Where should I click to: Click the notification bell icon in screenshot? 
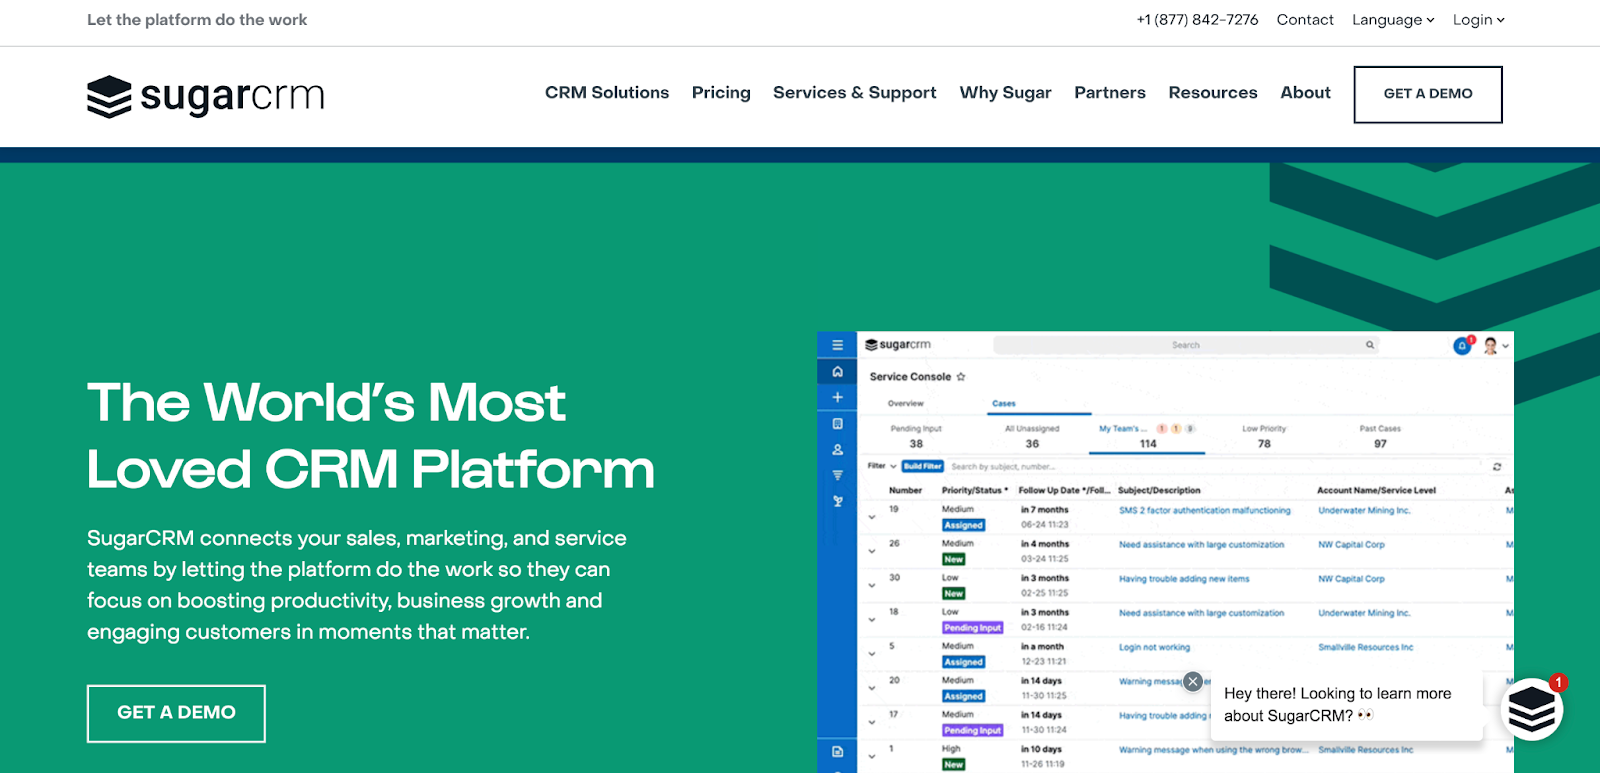[1462, 345]
